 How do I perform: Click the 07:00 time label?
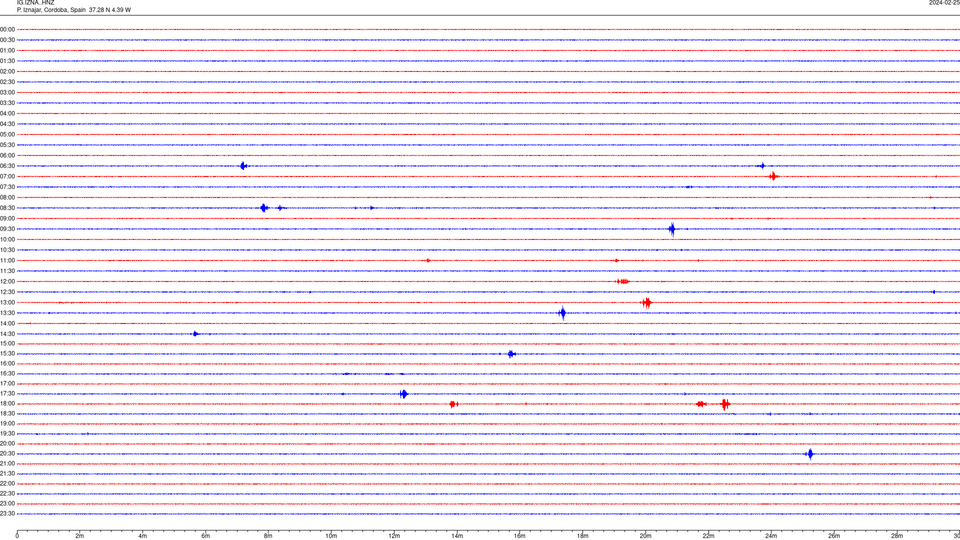7,176
